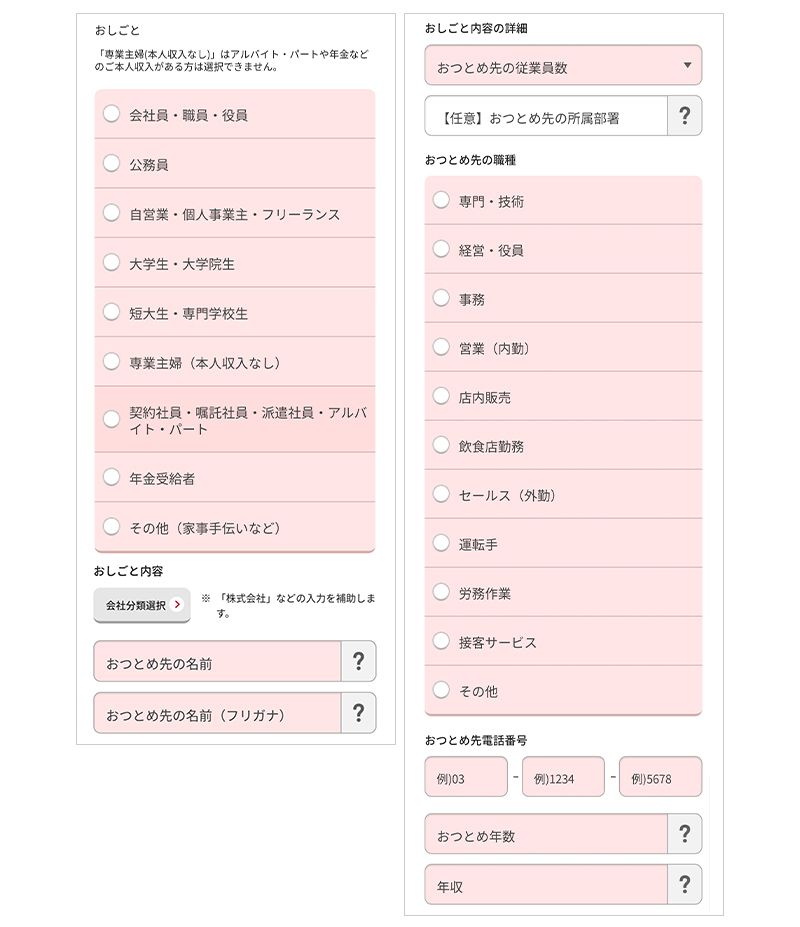Pick 大学生・大学院生 option
The image size is (800, 927).
(110, 262)
